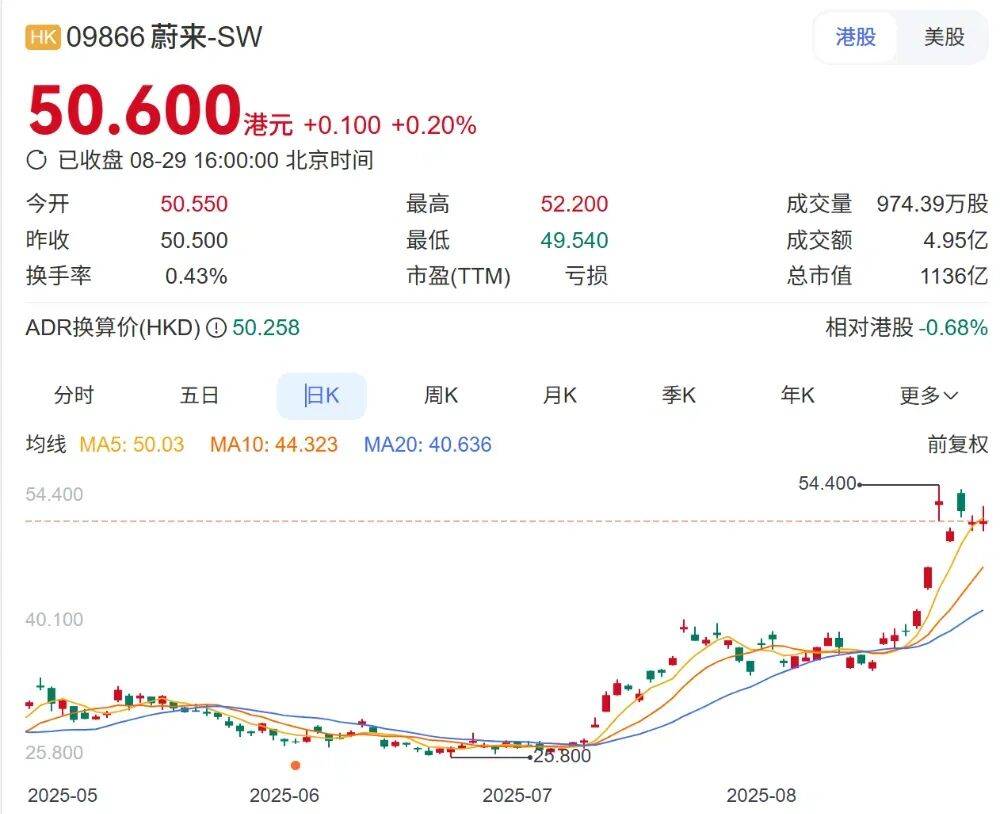Click the MA20 moving average label
The height and width of the screenshot is (814, 1000).
[x=427, y=445]
